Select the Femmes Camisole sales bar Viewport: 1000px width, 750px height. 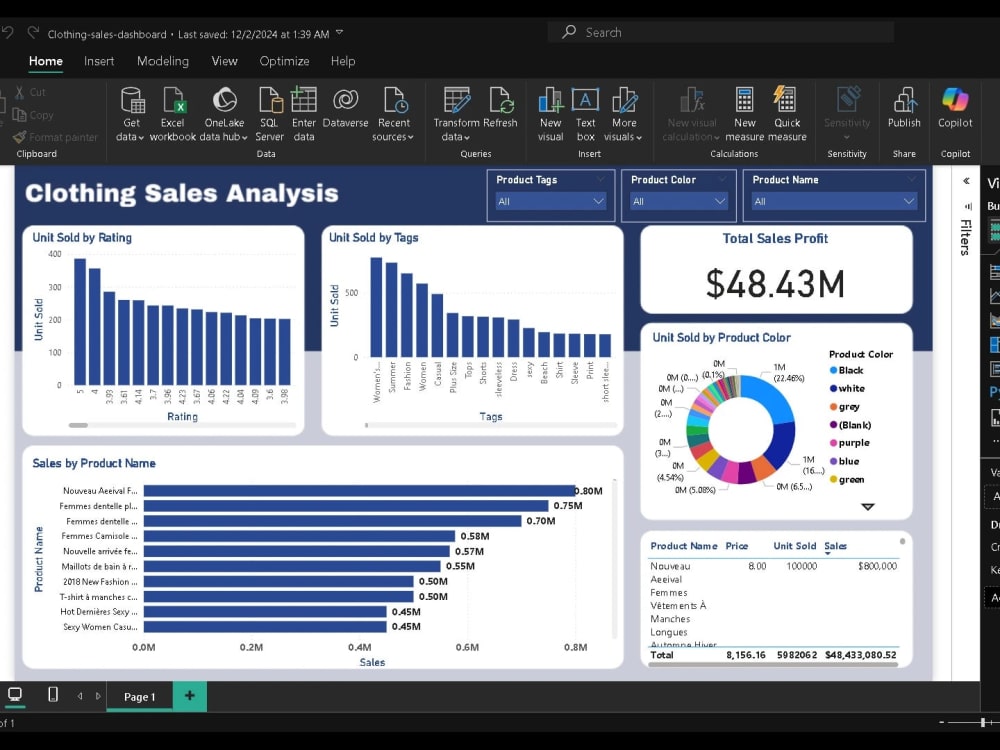[x=299, y=536]
